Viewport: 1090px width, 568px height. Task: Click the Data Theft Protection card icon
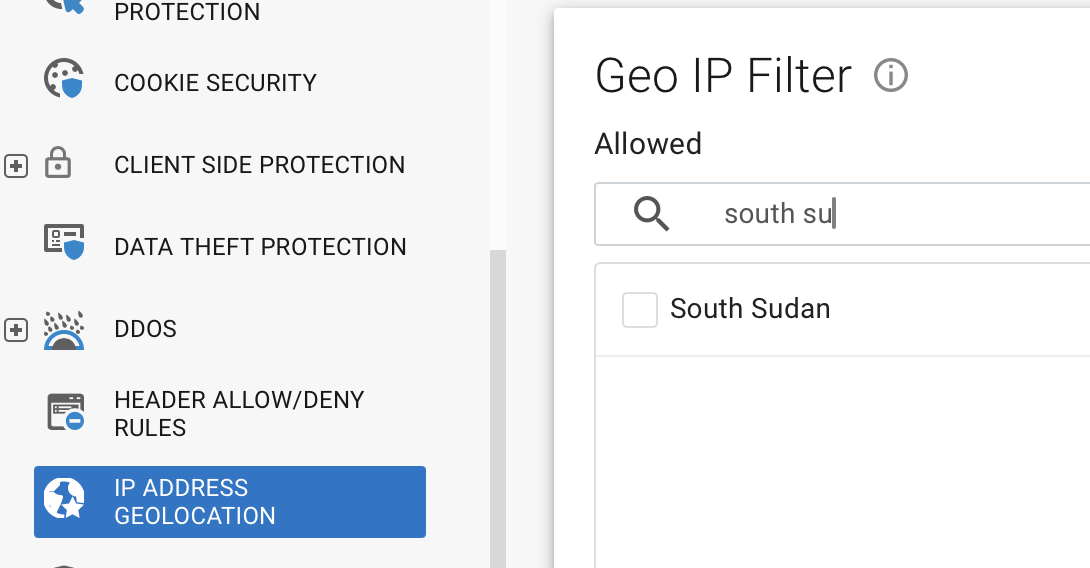coord(64,241)
